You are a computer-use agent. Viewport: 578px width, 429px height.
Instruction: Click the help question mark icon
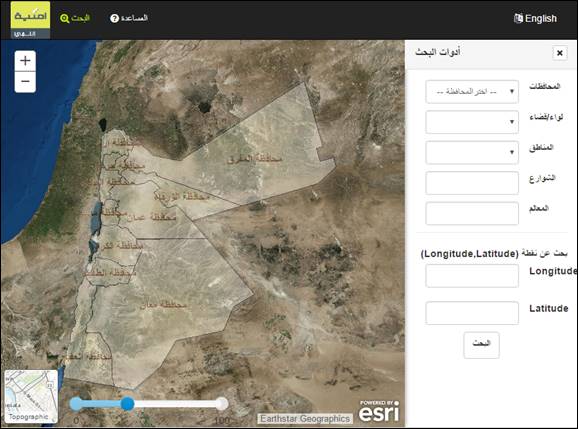(x=115, y=18)
